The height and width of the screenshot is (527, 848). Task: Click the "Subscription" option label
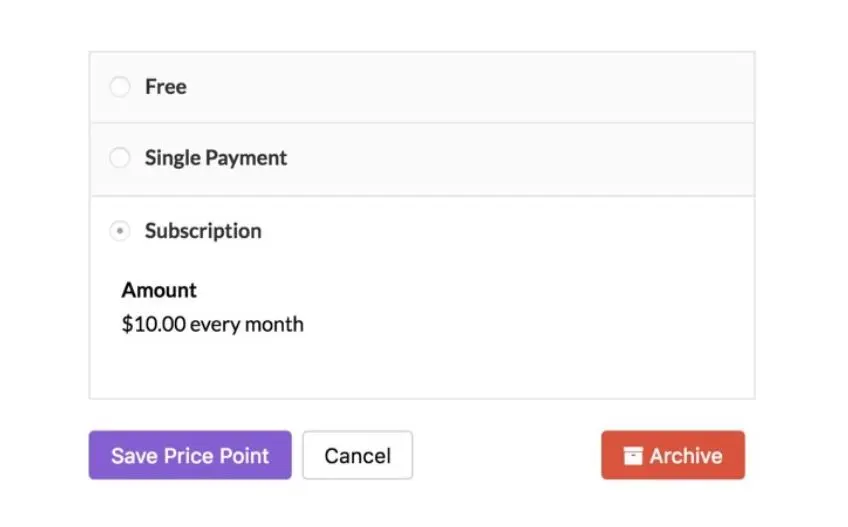(x=203, y=231)
